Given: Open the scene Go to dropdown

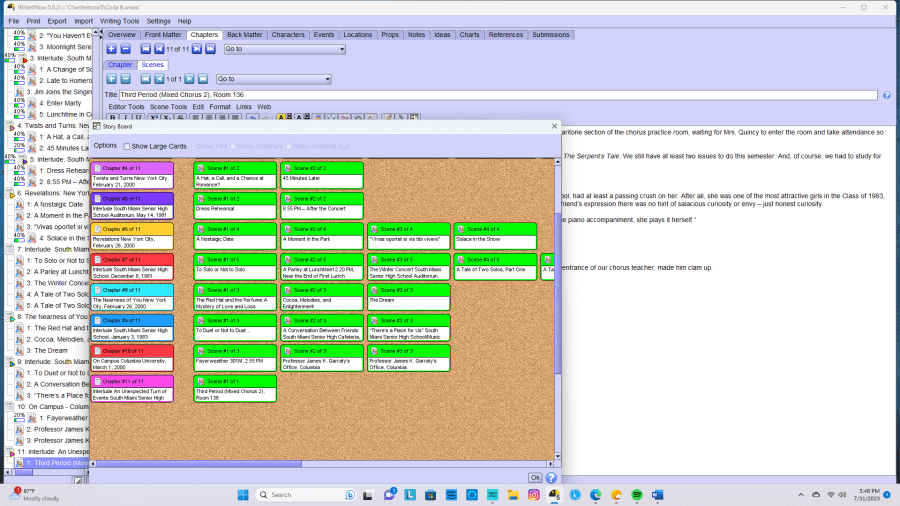Looking at the screenshot, I should (272, 79).
